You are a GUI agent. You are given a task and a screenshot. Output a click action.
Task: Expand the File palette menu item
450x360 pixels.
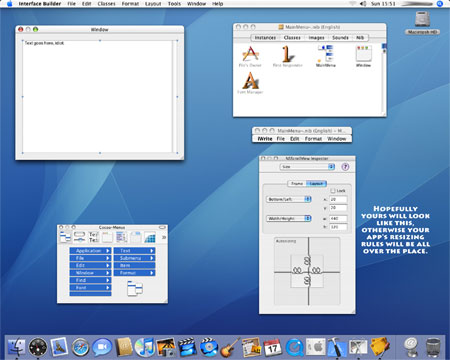coord(90,258)
